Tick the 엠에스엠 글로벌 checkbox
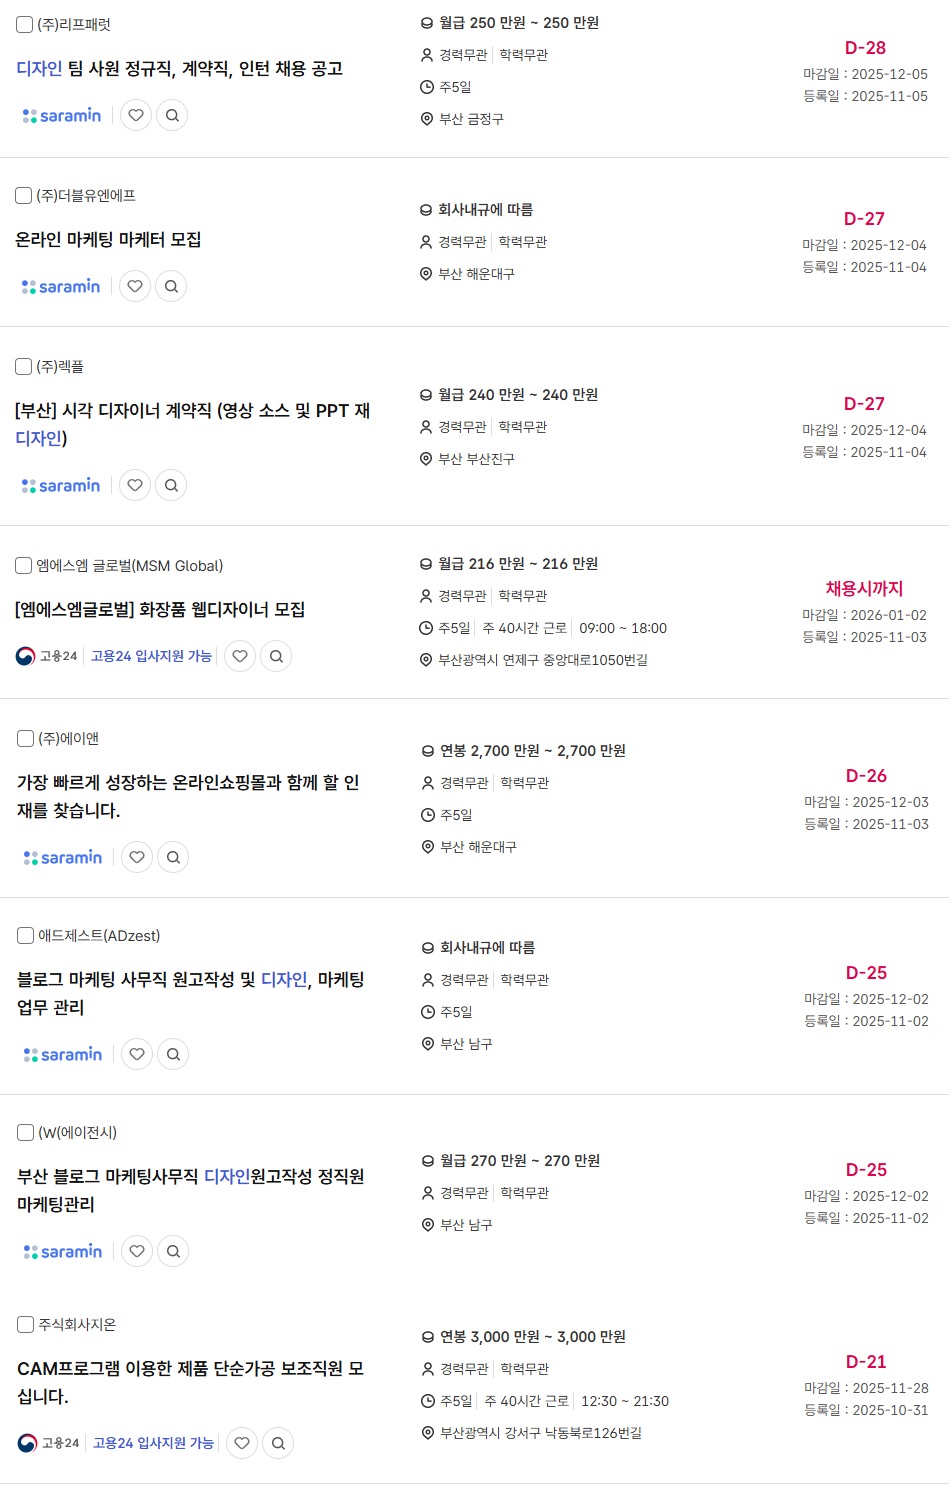This screenshot has width=949, height=1503. point(24,566)
